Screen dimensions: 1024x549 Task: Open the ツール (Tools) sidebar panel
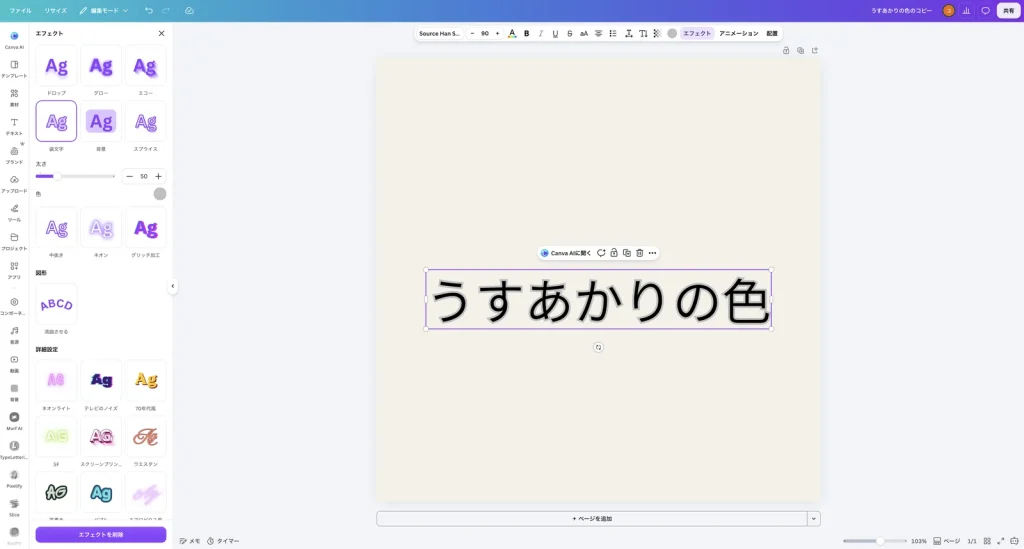coord(14,212)
